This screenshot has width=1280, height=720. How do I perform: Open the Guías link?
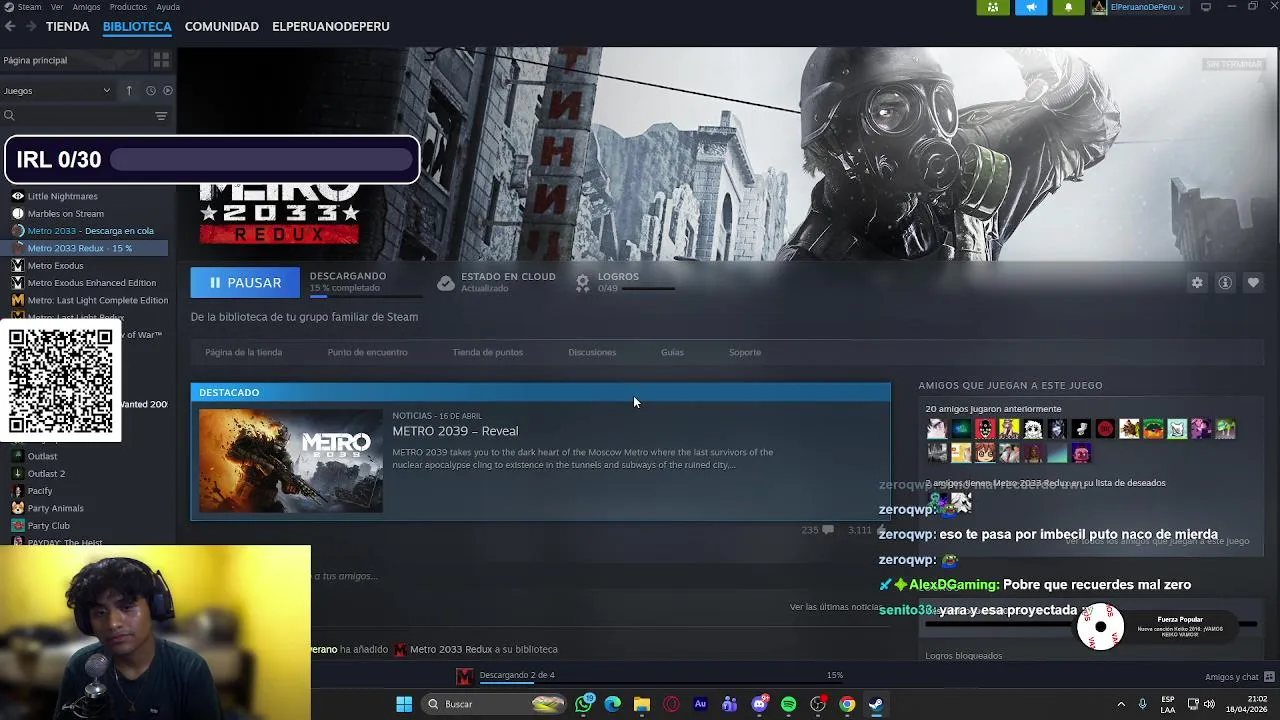(672, 352)
